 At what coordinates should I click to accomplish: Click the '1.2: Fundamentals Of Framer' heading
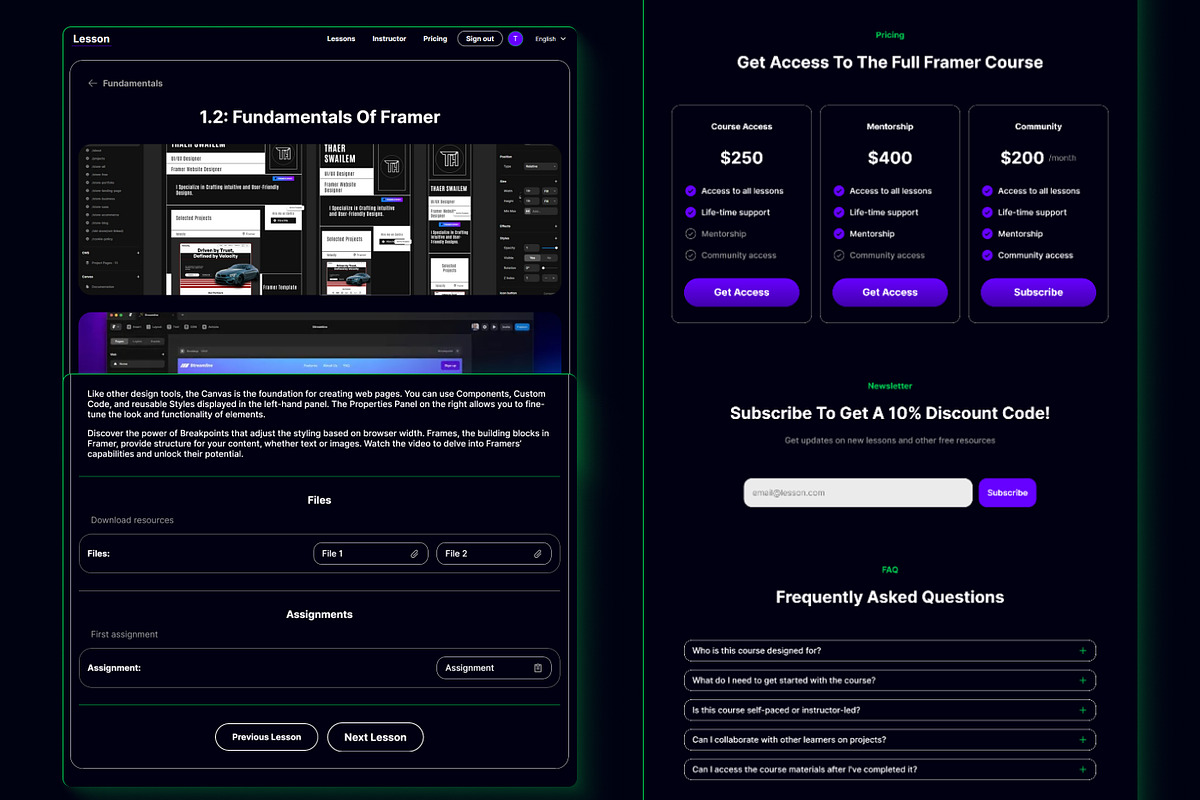point(320,117)
